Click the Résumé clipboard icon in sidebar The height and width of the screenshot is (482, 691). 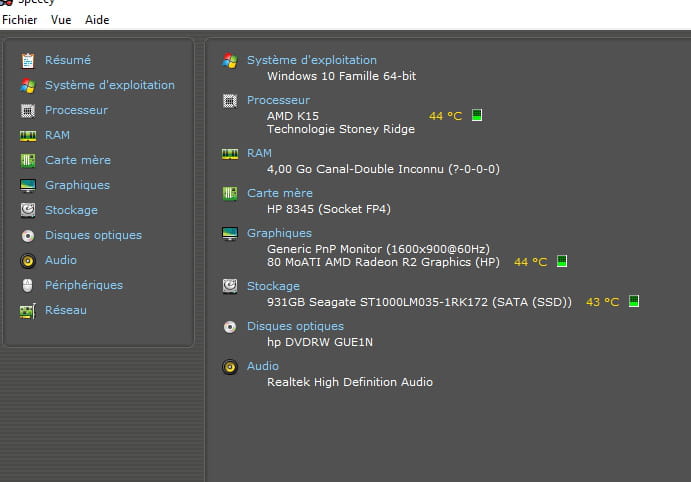coord(28,60)
